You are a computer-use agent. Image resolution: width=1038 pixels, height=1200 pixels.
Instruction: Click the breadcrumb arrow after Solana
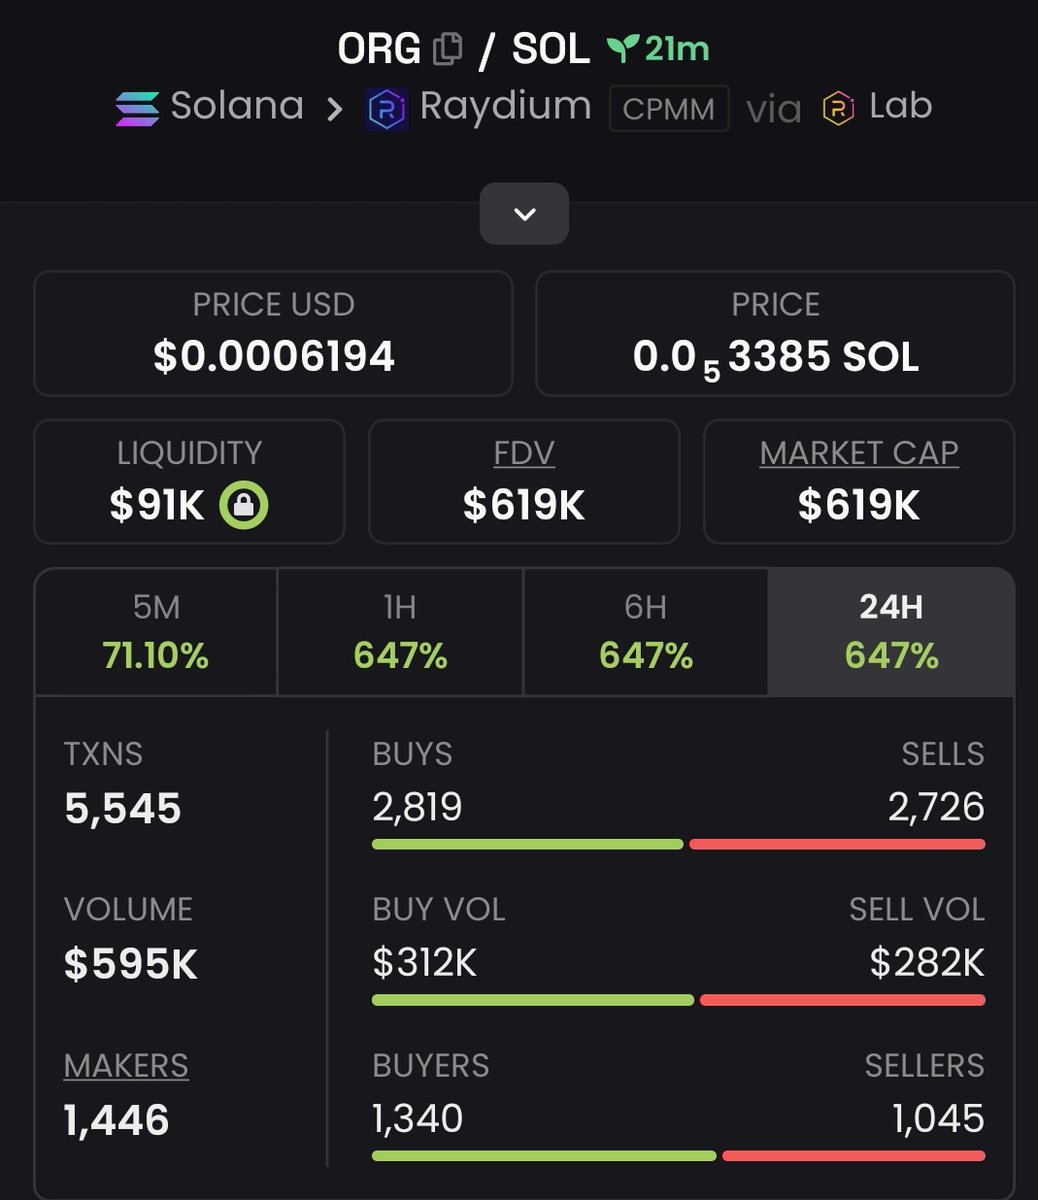[334, 108]
